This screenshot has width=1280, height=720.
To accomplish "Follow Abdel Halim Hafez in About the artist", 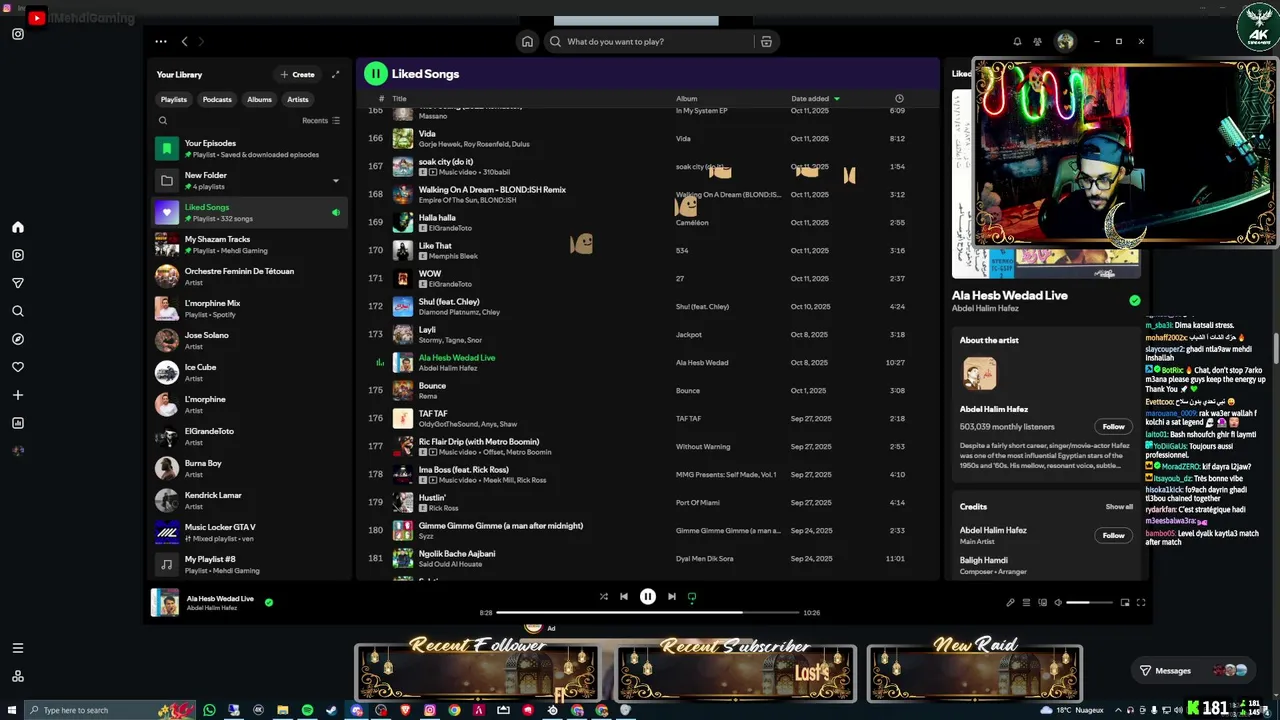I will click(x=1114, y=427).
